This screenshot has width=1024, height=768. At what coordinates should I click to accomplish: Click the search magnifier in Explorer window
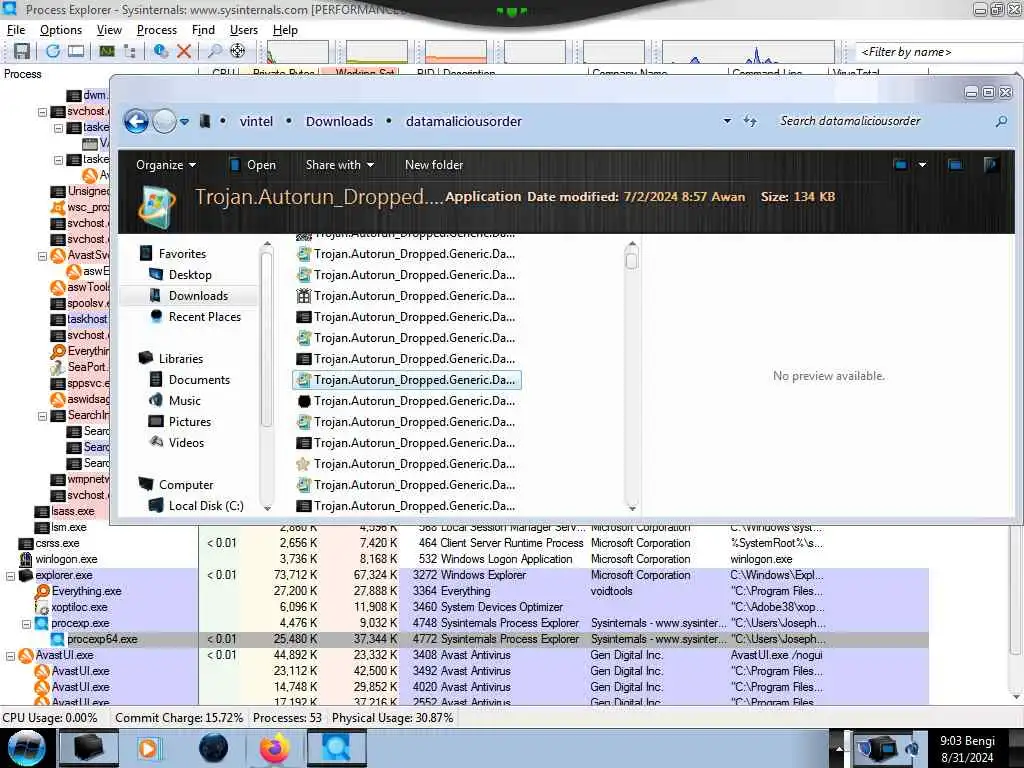(x=1001, y=121)
